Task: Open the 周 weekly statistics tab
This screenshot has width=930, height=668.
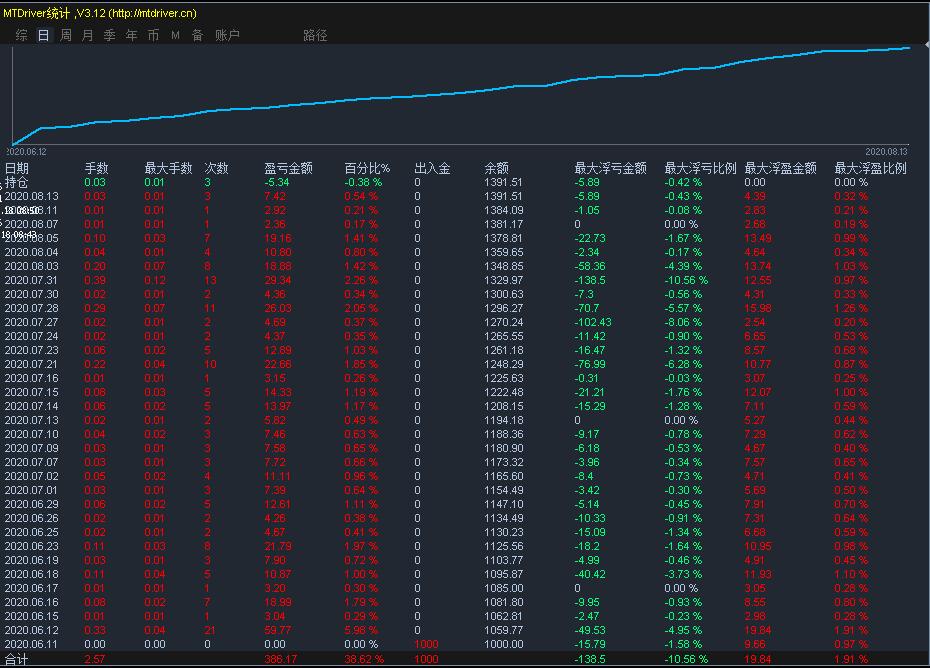Action: [x=65, y=35]
